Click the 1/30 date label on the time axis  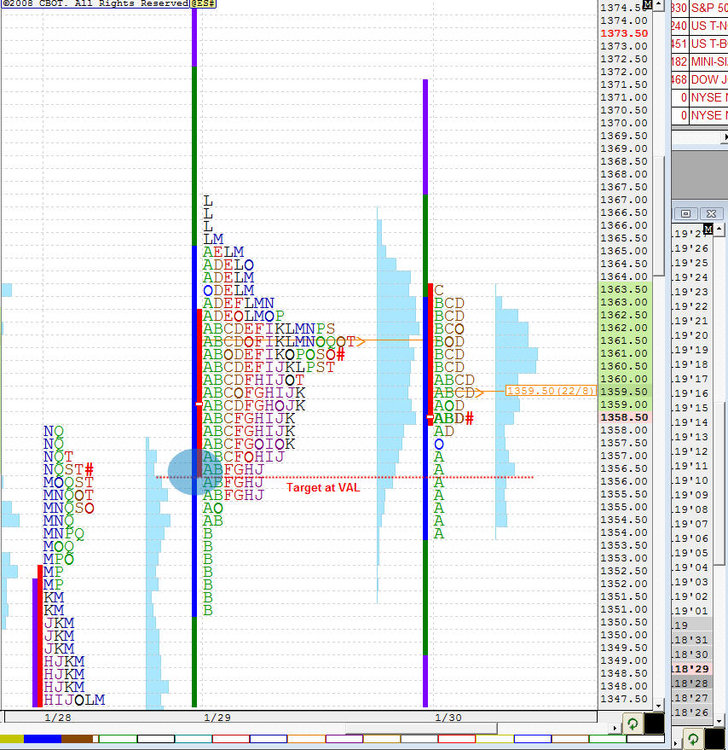coord(448,717)
